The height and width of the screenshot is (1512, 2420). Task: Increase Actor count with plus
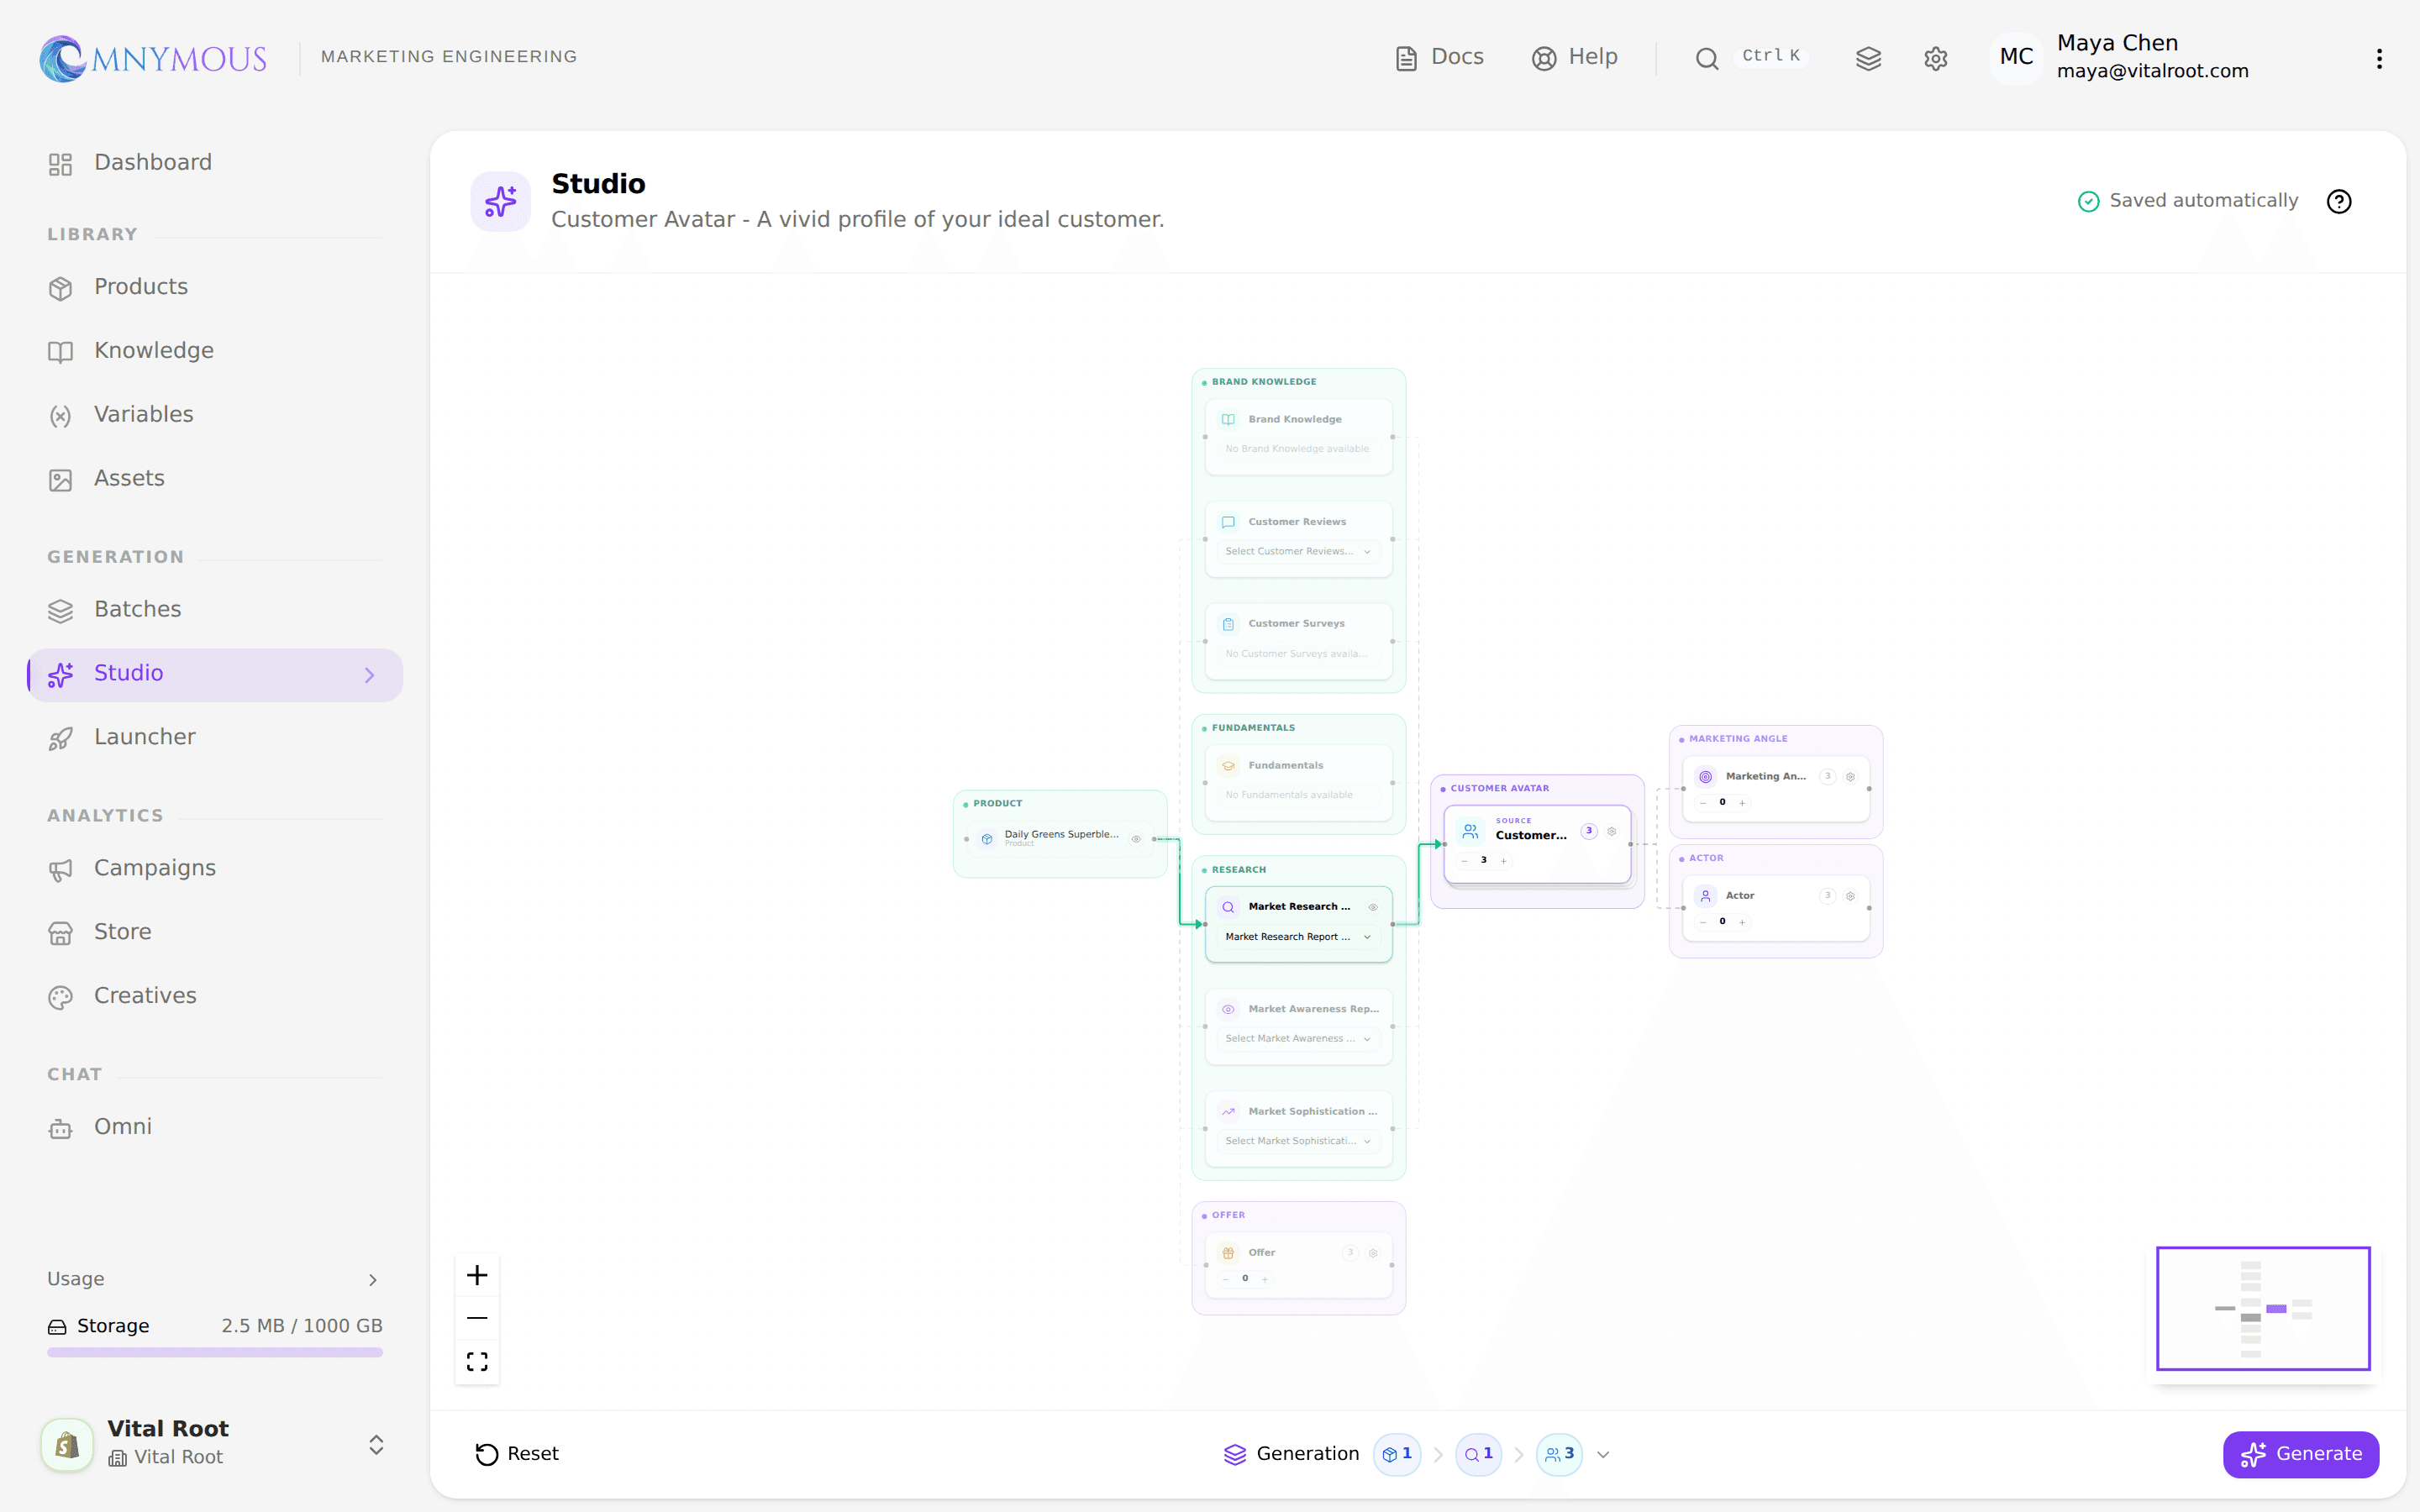coord(1742,922)
